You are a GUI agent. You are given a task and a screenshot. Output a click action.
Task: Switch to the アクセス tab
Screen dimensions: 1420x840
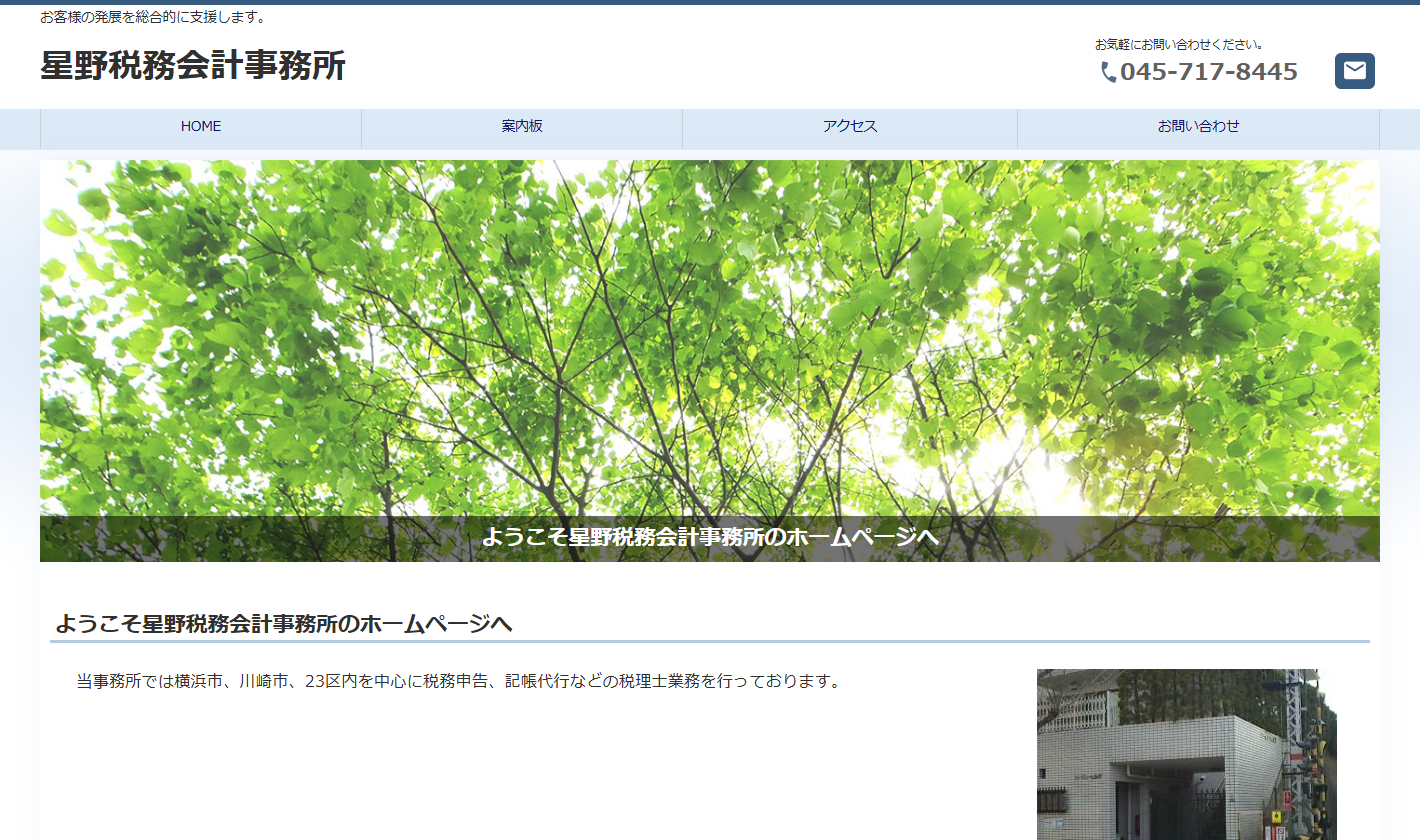point(849,127)
